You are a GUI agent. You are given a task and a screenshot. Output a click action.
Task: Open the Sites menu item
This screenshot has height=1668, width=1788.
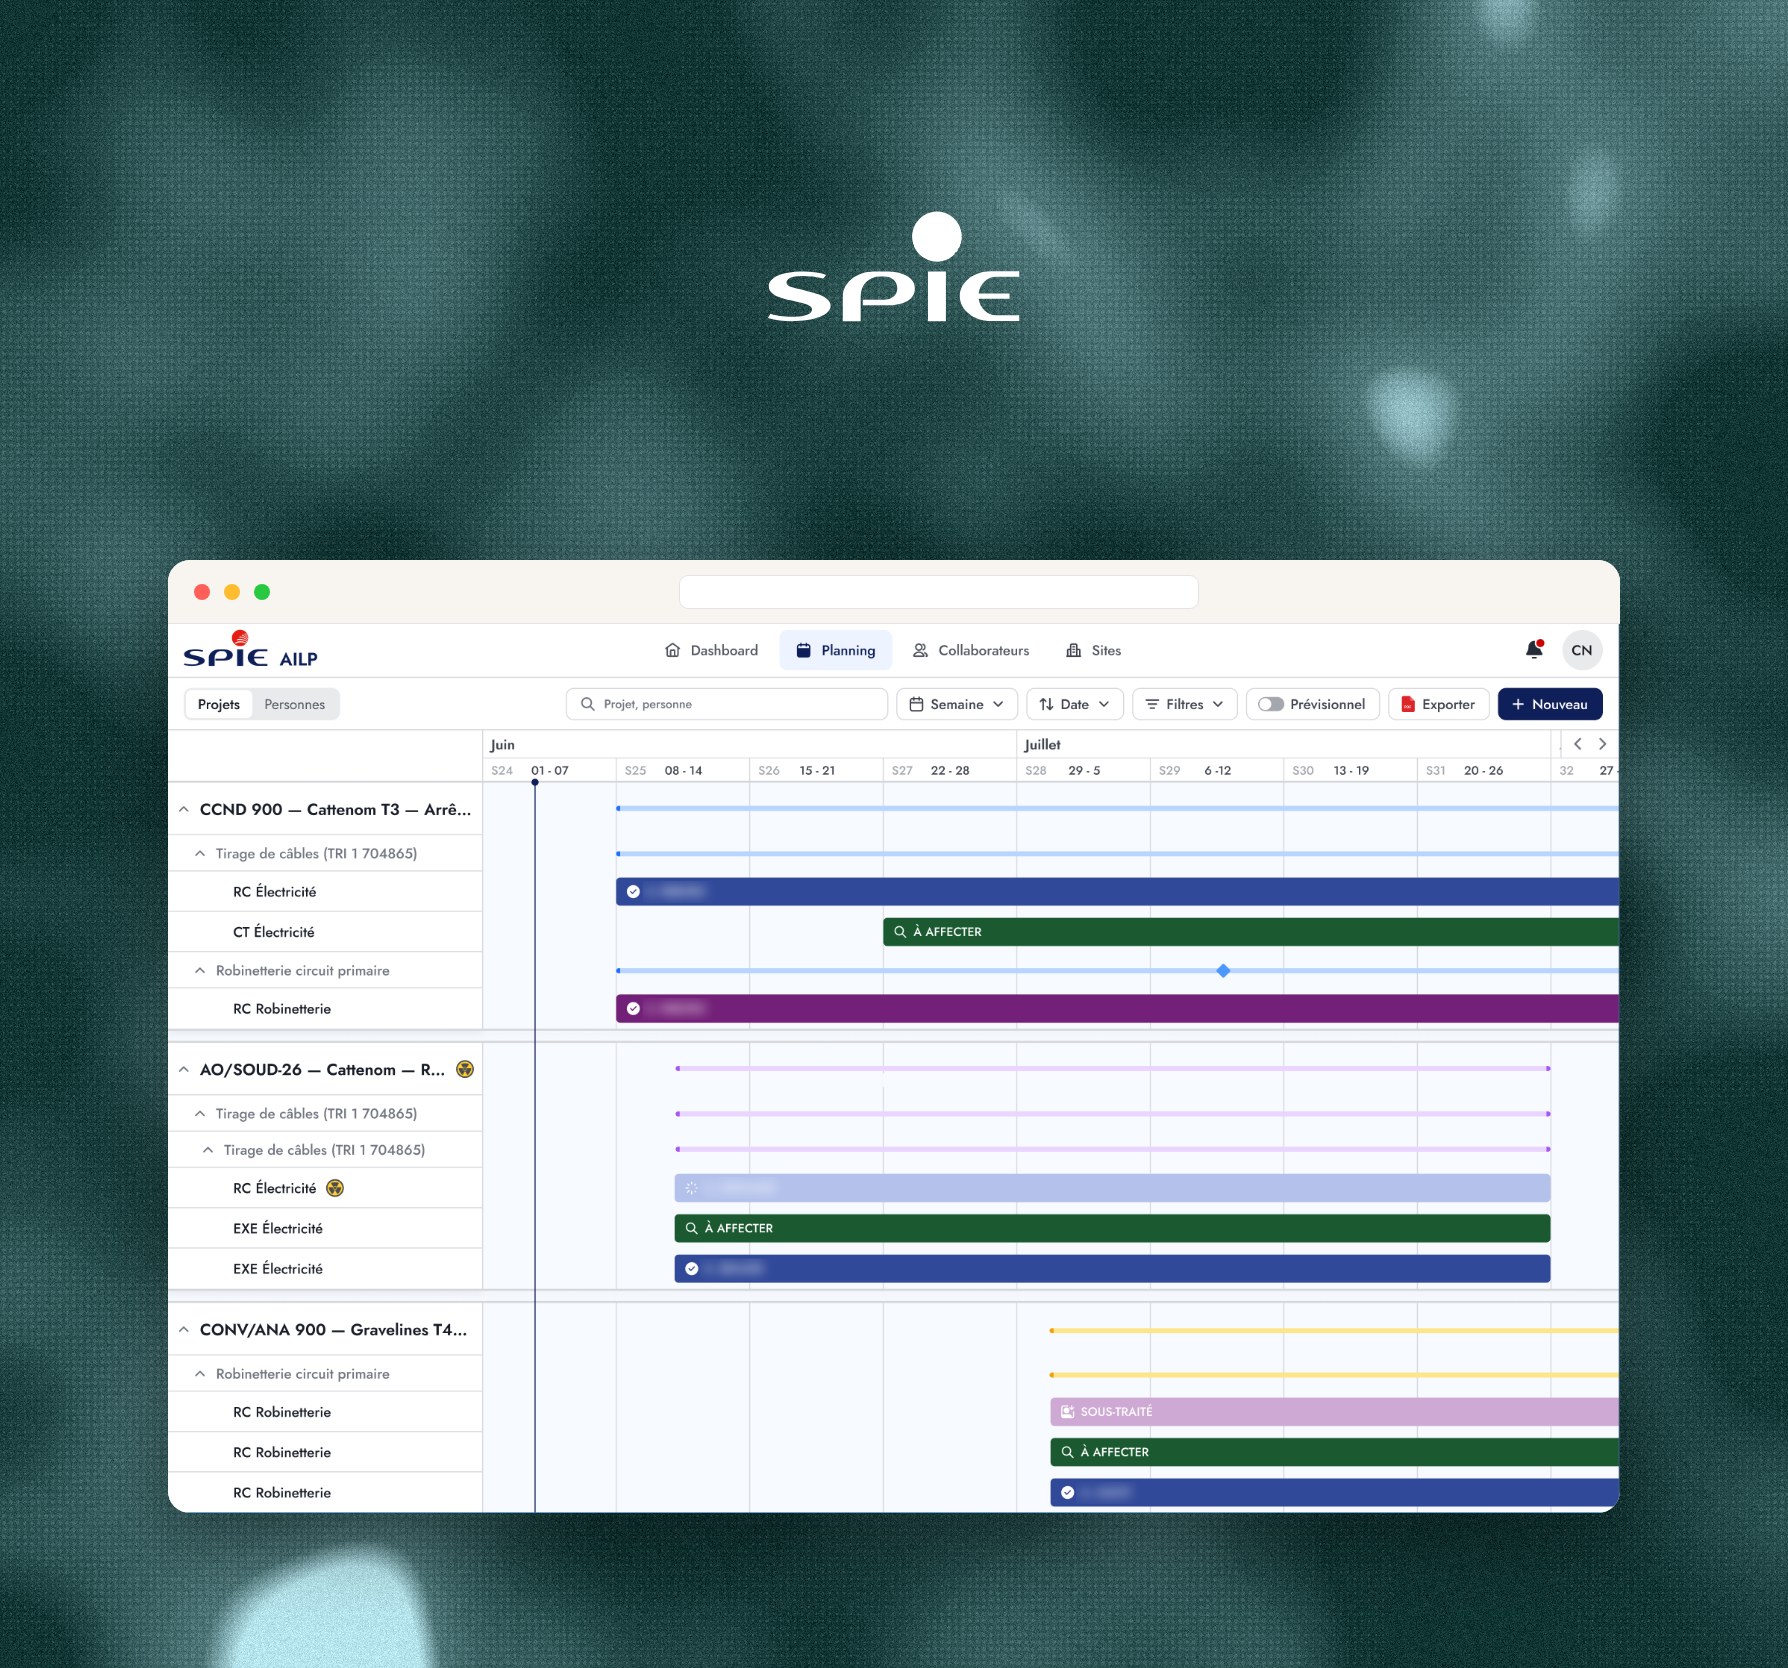(1093, 650)
